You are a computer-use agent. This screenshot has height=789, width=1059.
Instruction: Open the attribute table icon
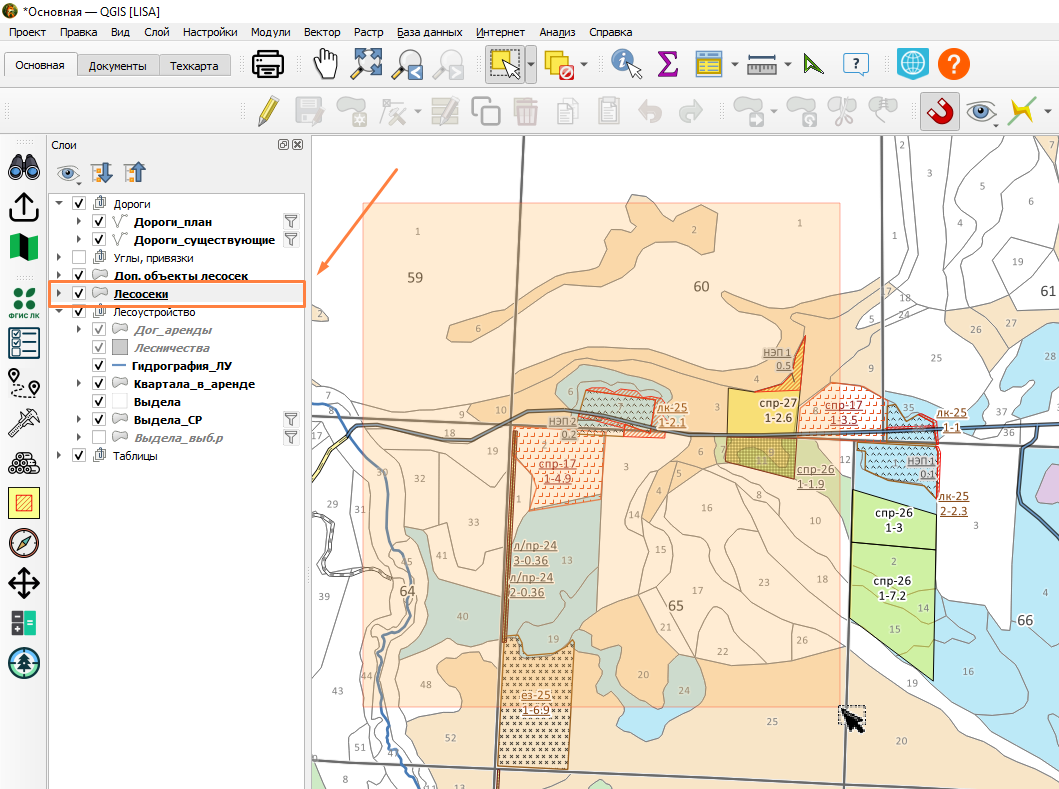(708, 65)
